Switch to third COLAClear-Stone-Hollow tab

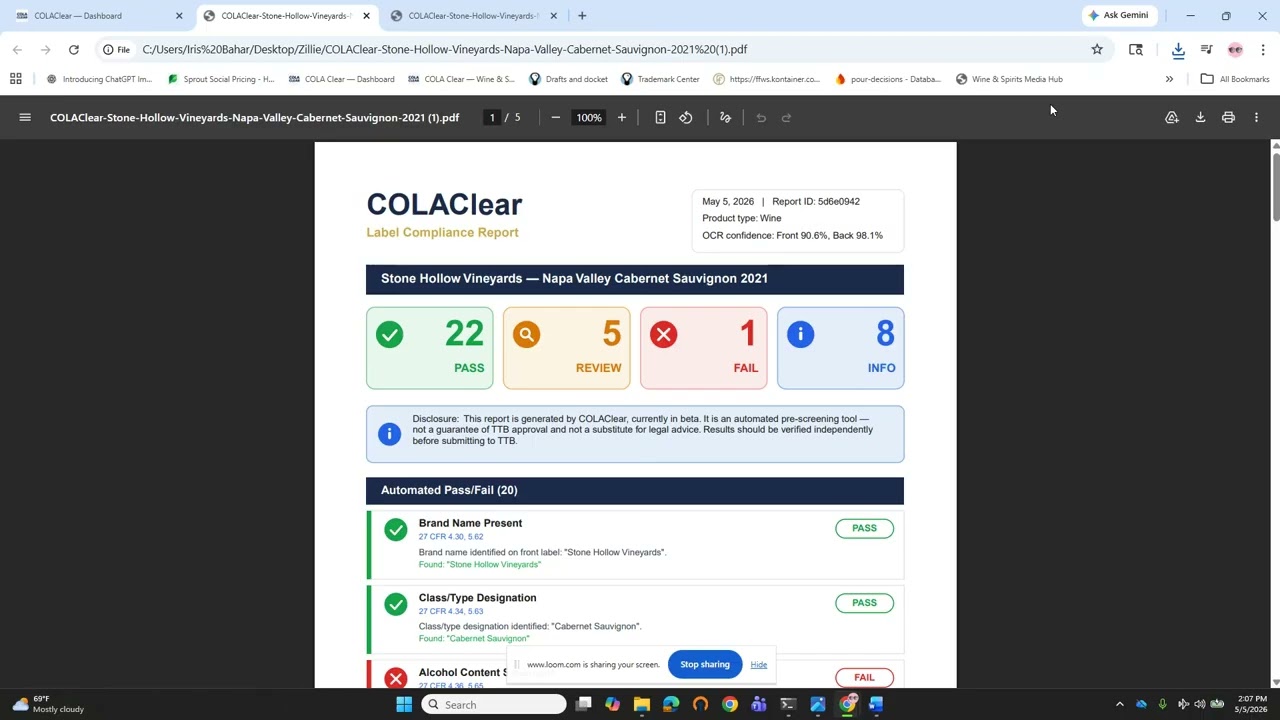tap(472, 15)
